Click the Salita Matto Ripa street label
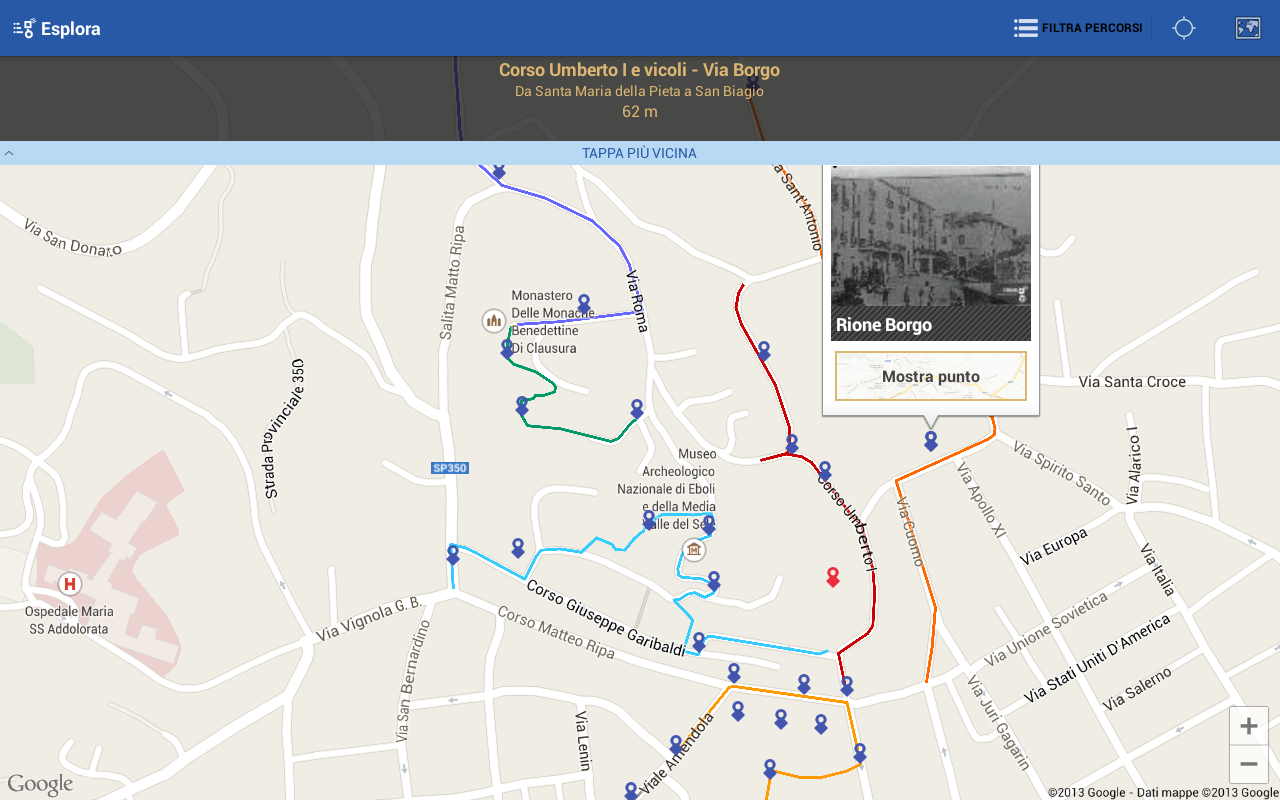 point(452,282)
